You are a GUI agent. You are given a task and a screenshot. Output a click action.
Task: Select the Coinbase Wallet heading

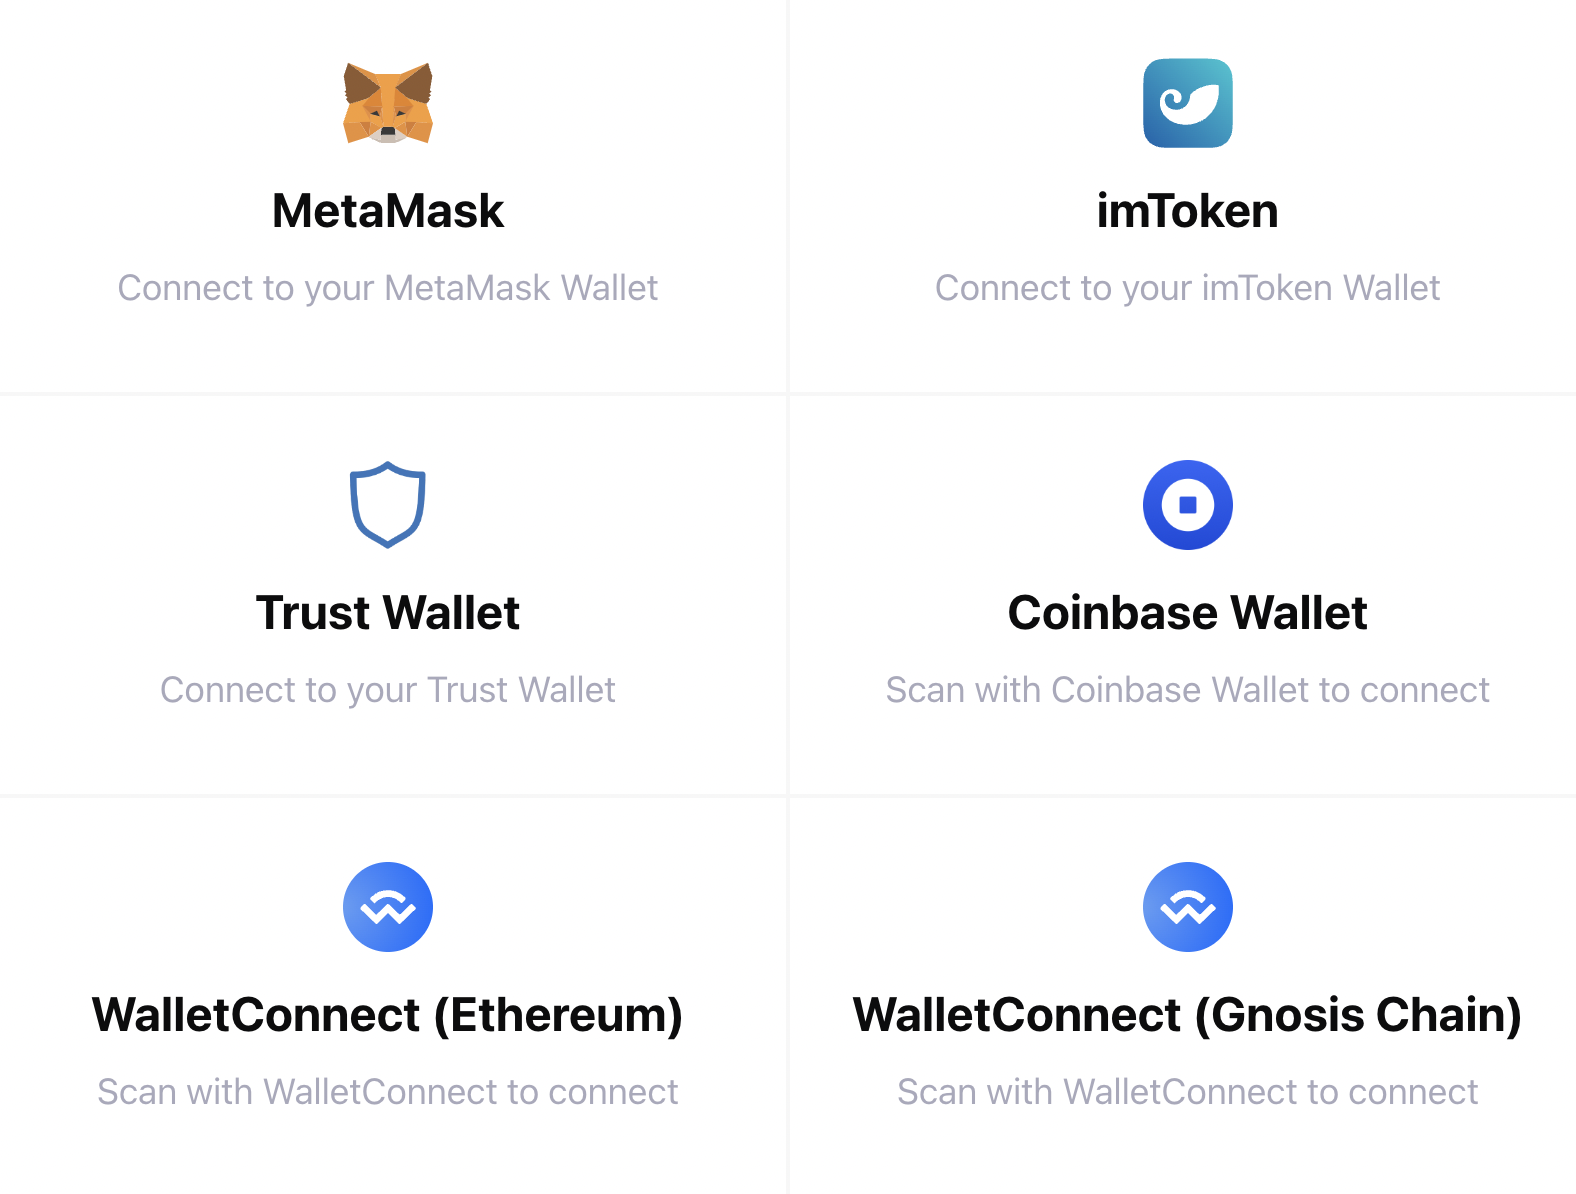coord(1188,613)
